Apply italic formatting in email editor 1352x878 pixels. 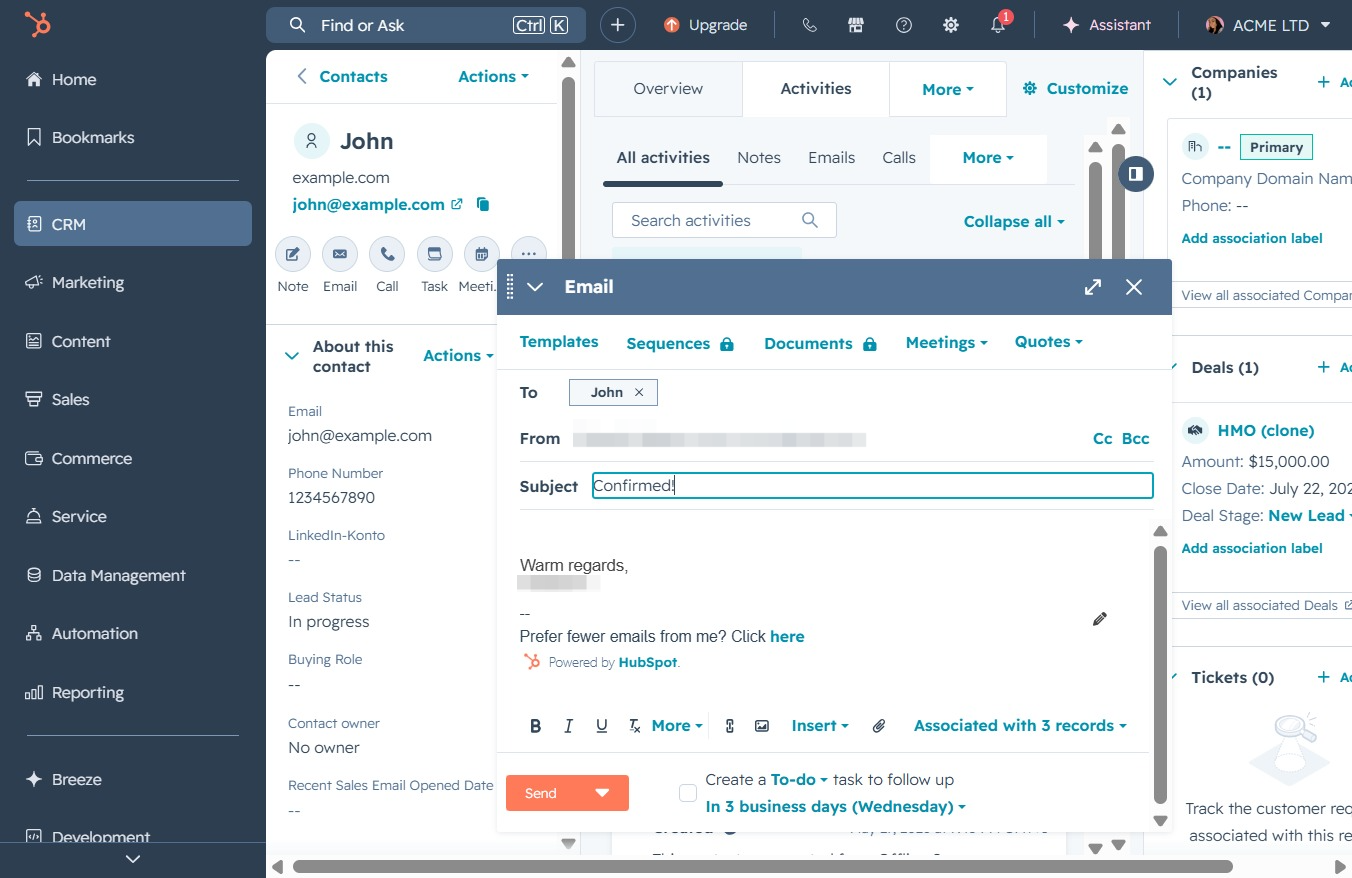tap(568, 726)
